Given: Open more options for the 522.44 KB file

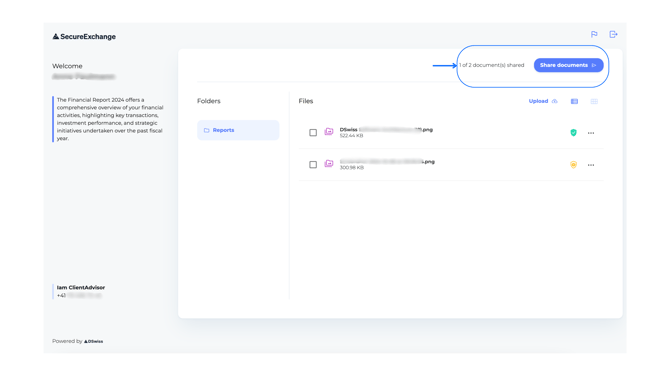Looking at the screenshot, I should (x=591, y=133).
